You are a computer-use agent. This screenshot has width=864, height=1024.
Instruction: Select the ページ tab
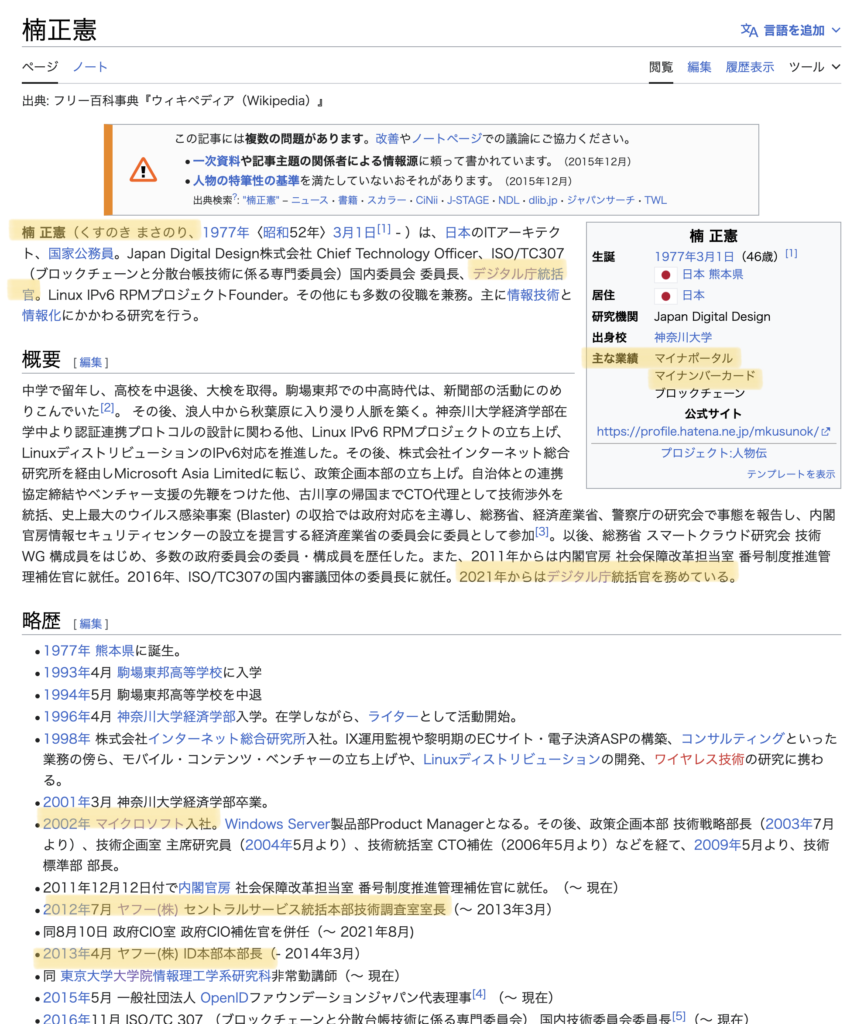(40, 67)
